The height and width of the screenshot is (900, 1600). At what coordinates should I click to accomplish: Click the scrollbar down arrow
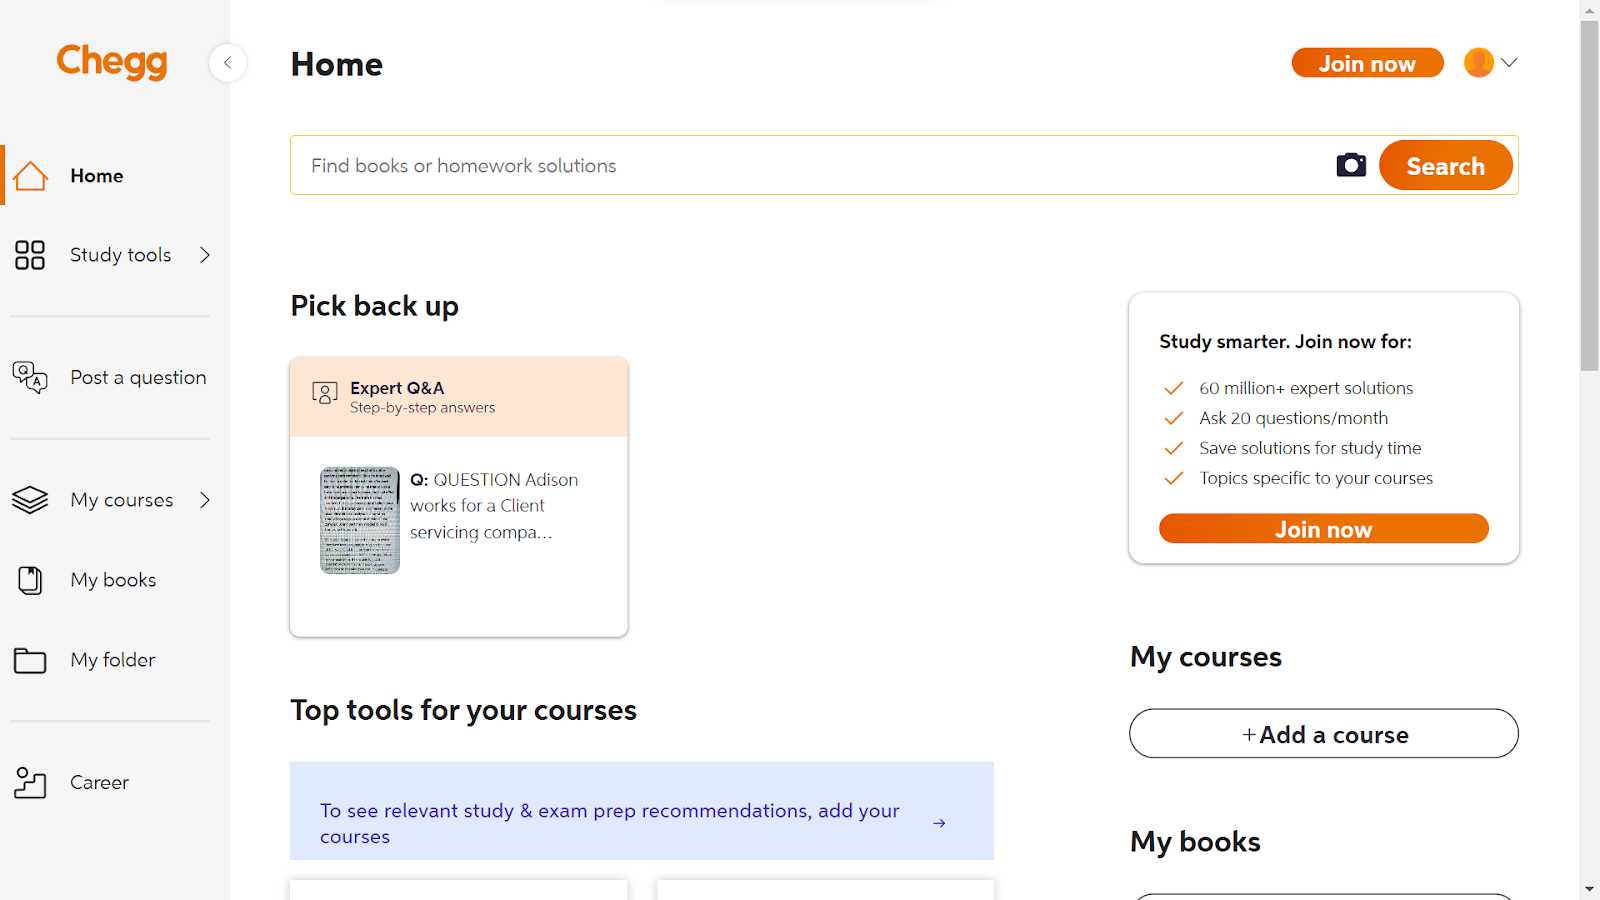click(x=1590, y=889)
